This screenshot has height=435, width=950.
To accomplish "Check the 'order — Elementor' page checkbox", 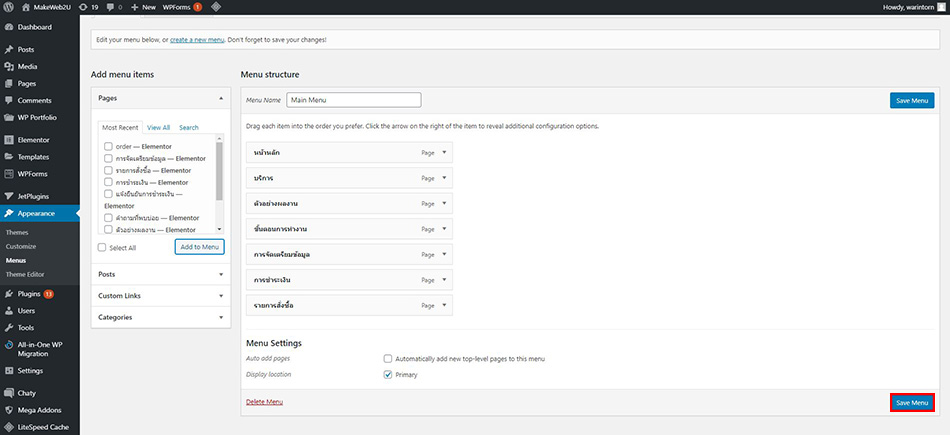I will pos(108,146).
